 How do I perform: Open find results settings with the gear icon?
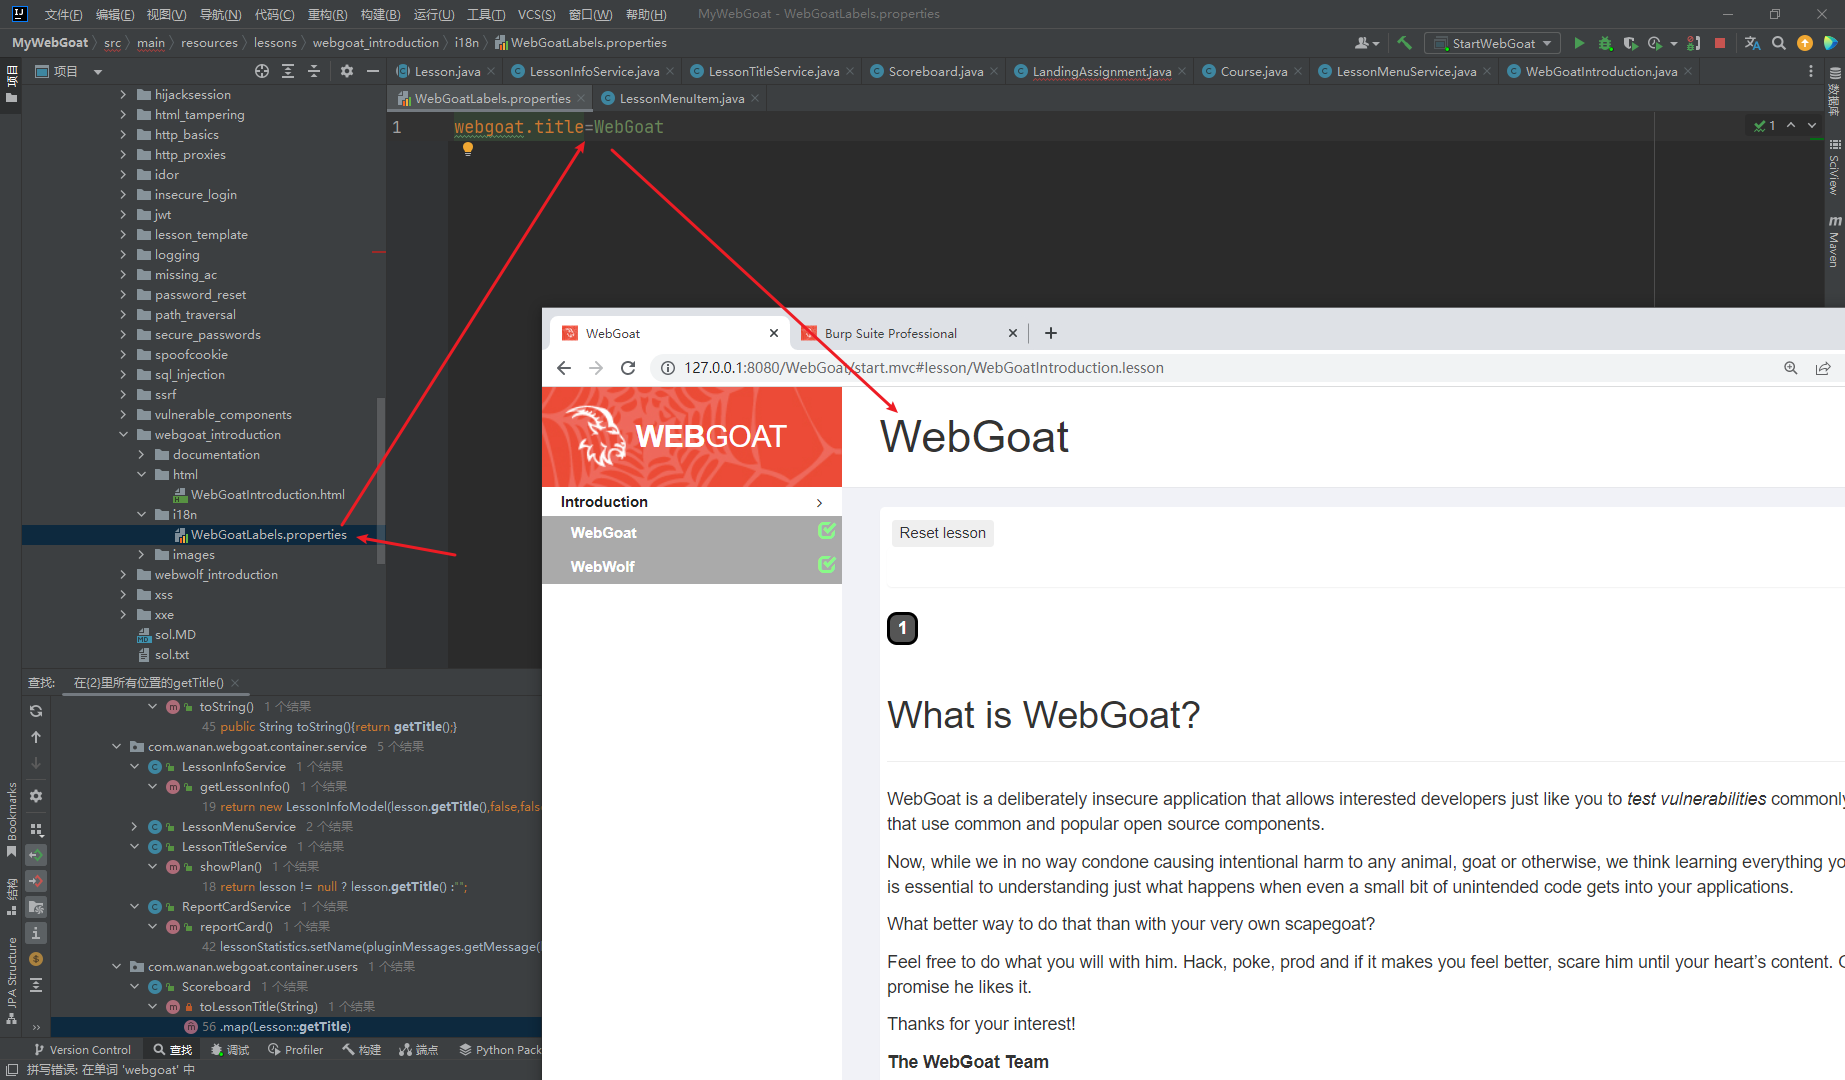[x=36, y=796]
